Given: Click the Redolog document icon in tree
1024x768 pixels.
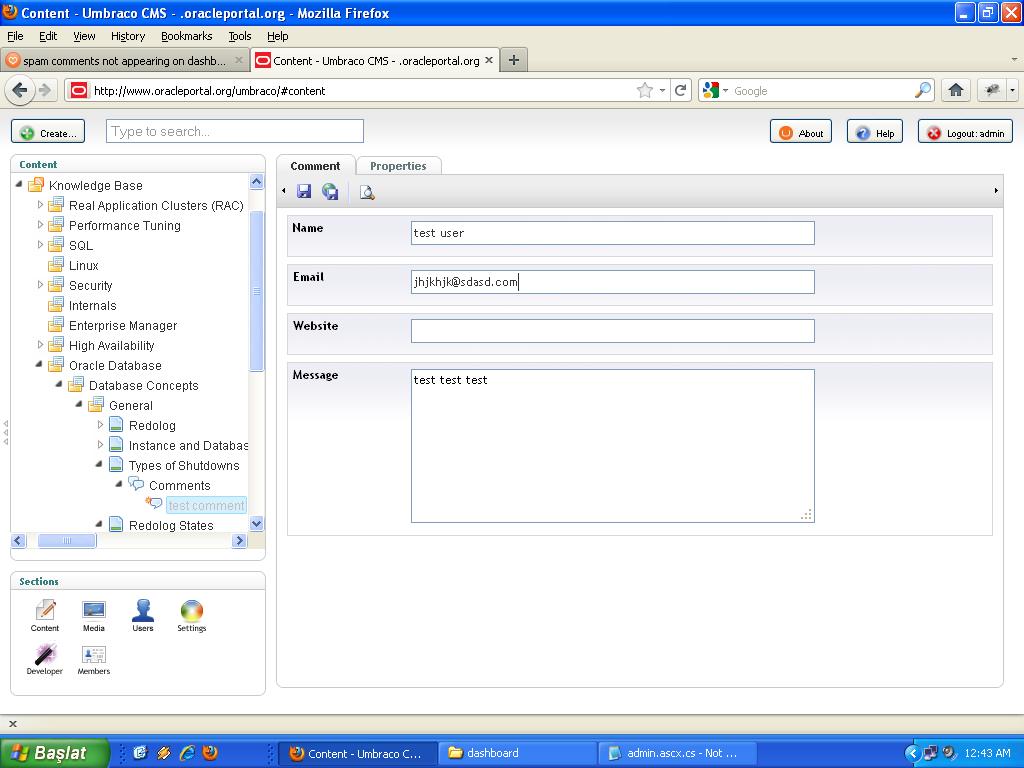Looking at the screenshot, I should (116, 424).
